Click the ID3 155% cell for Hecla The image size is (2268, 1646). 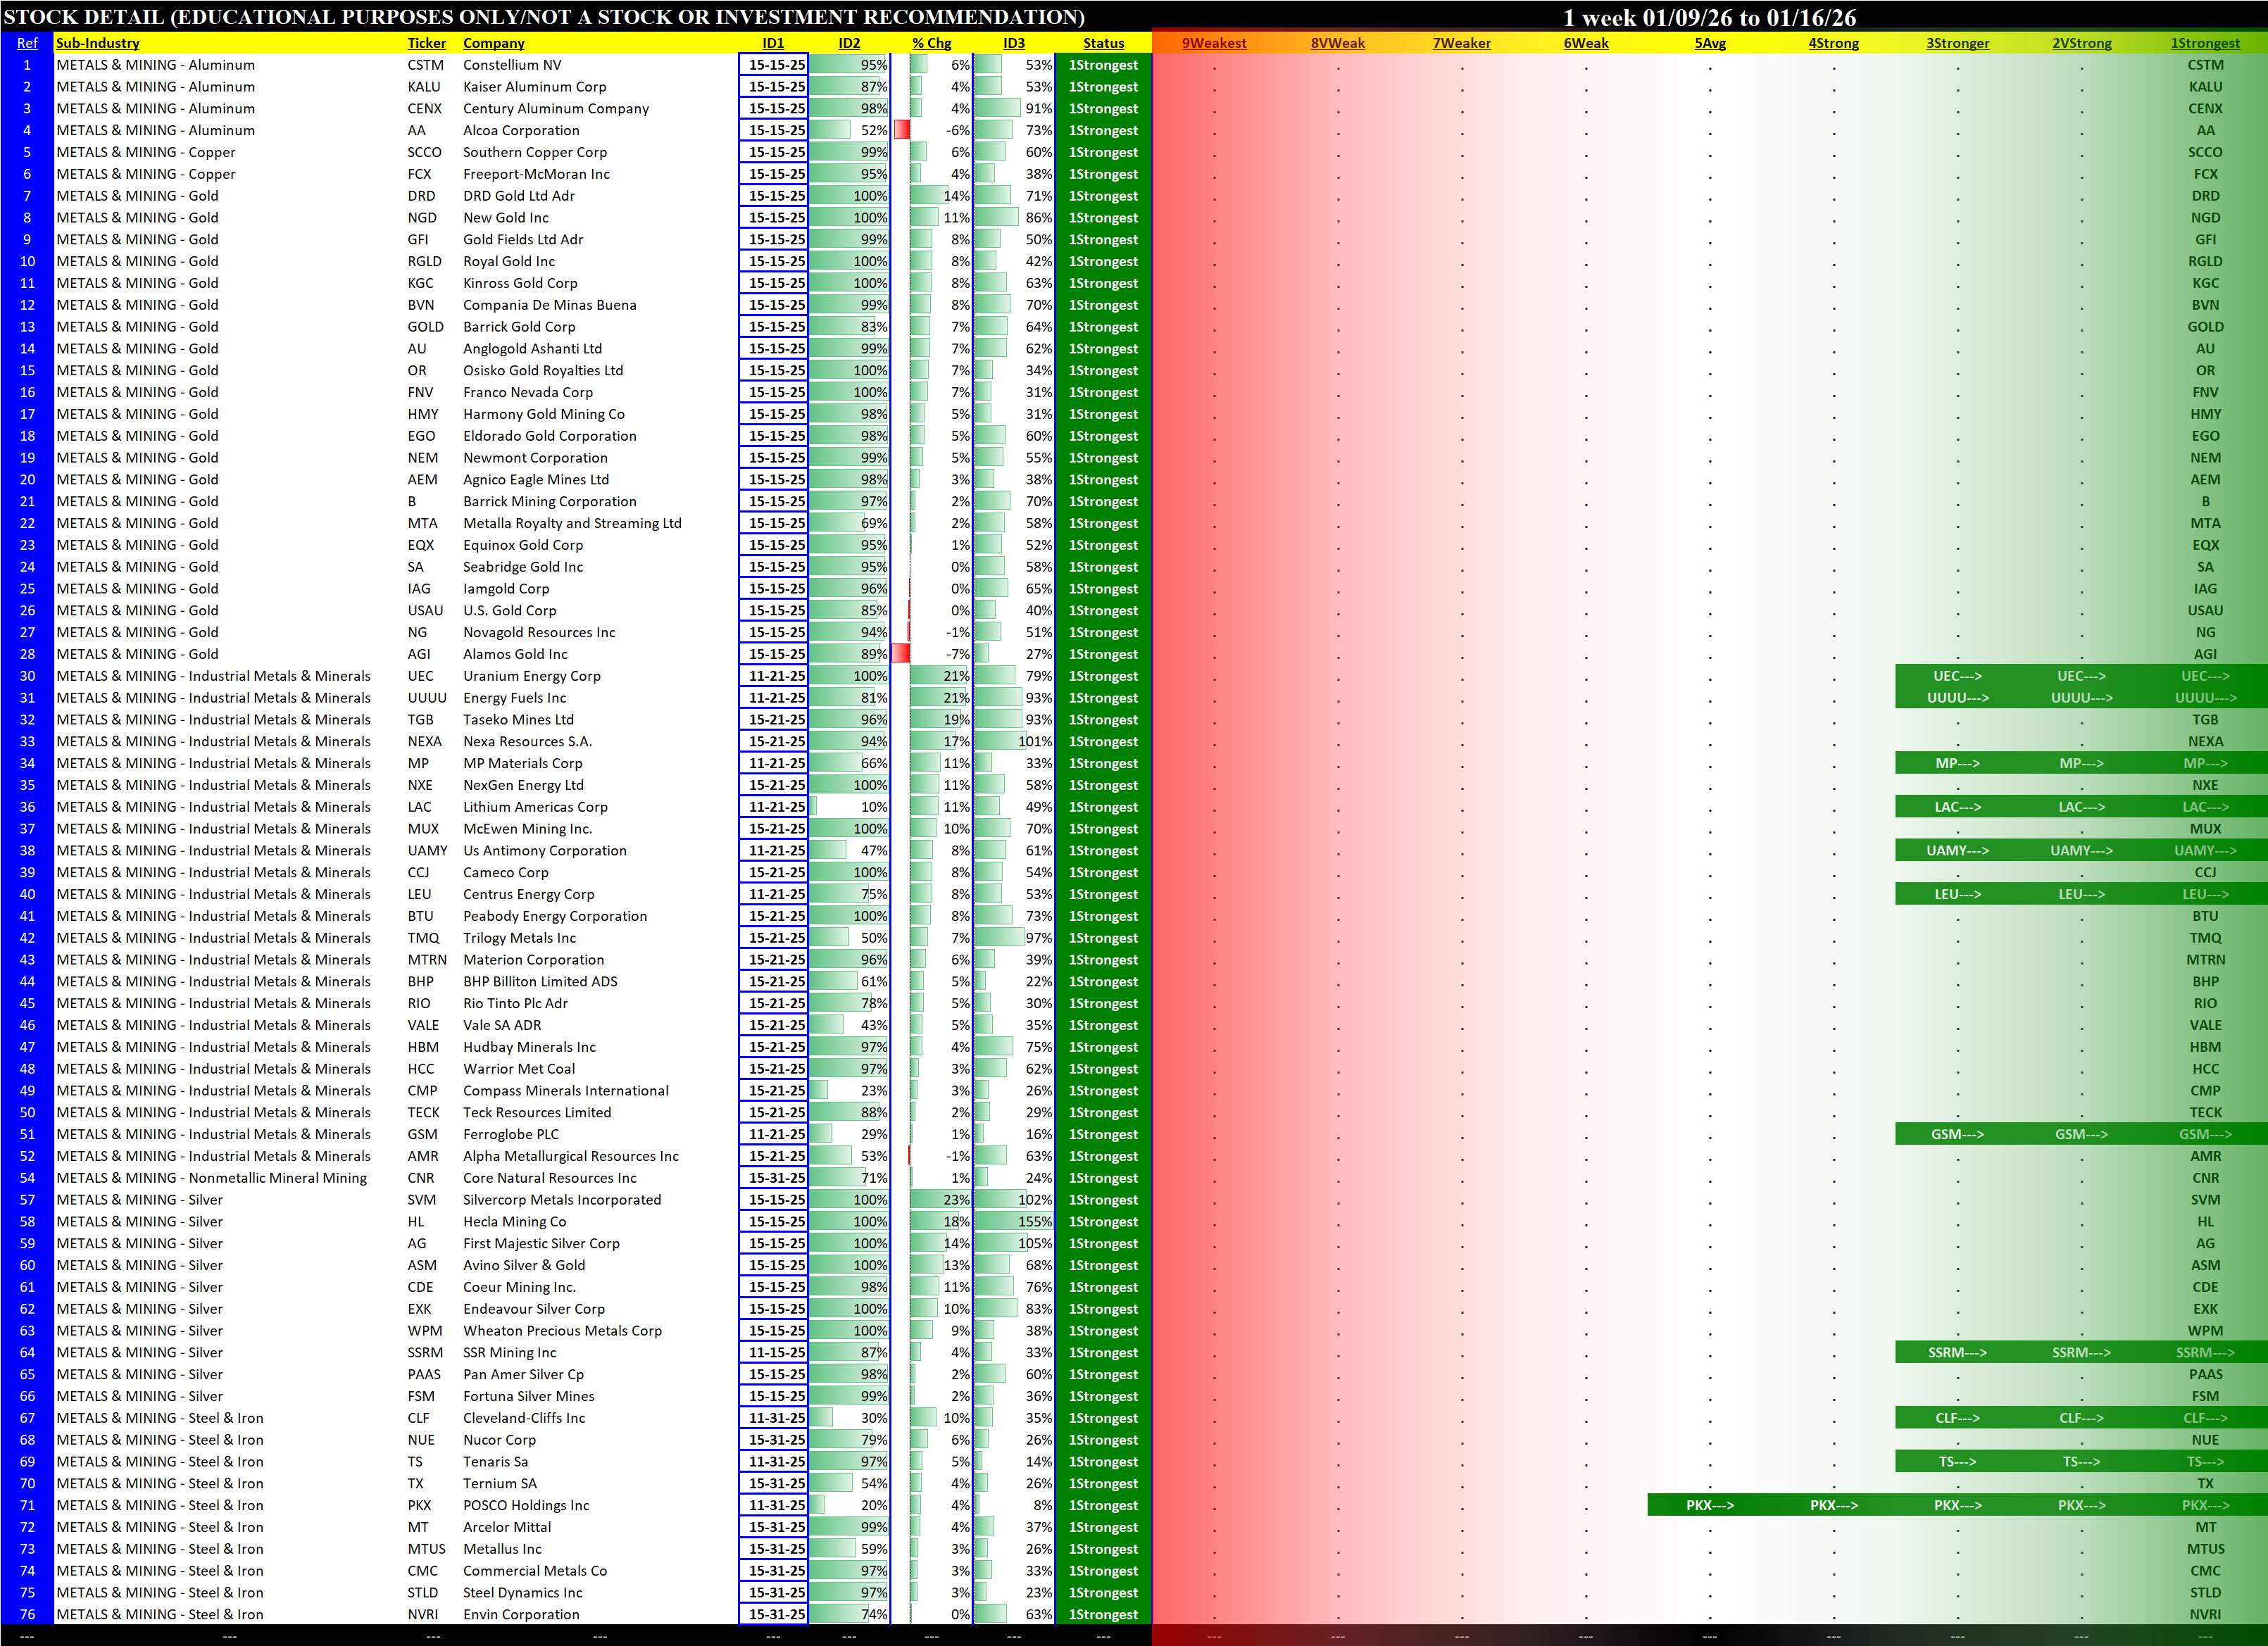pyautogui.click(x=1014, y=1221)
